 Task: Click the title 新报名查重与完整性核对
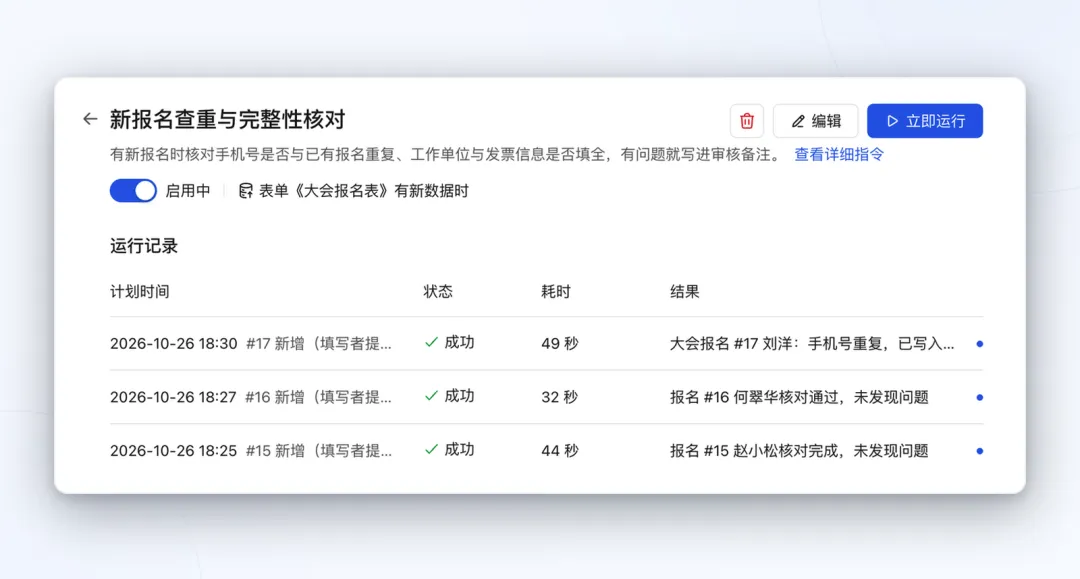227,120
